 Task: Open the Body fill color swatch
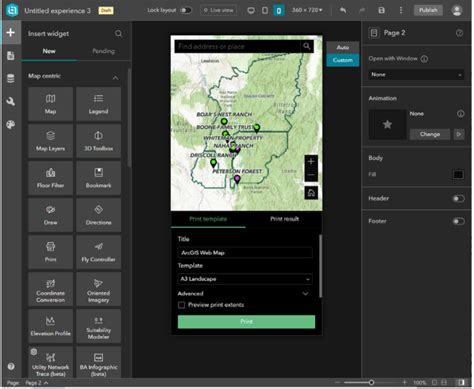click(458, 175)
